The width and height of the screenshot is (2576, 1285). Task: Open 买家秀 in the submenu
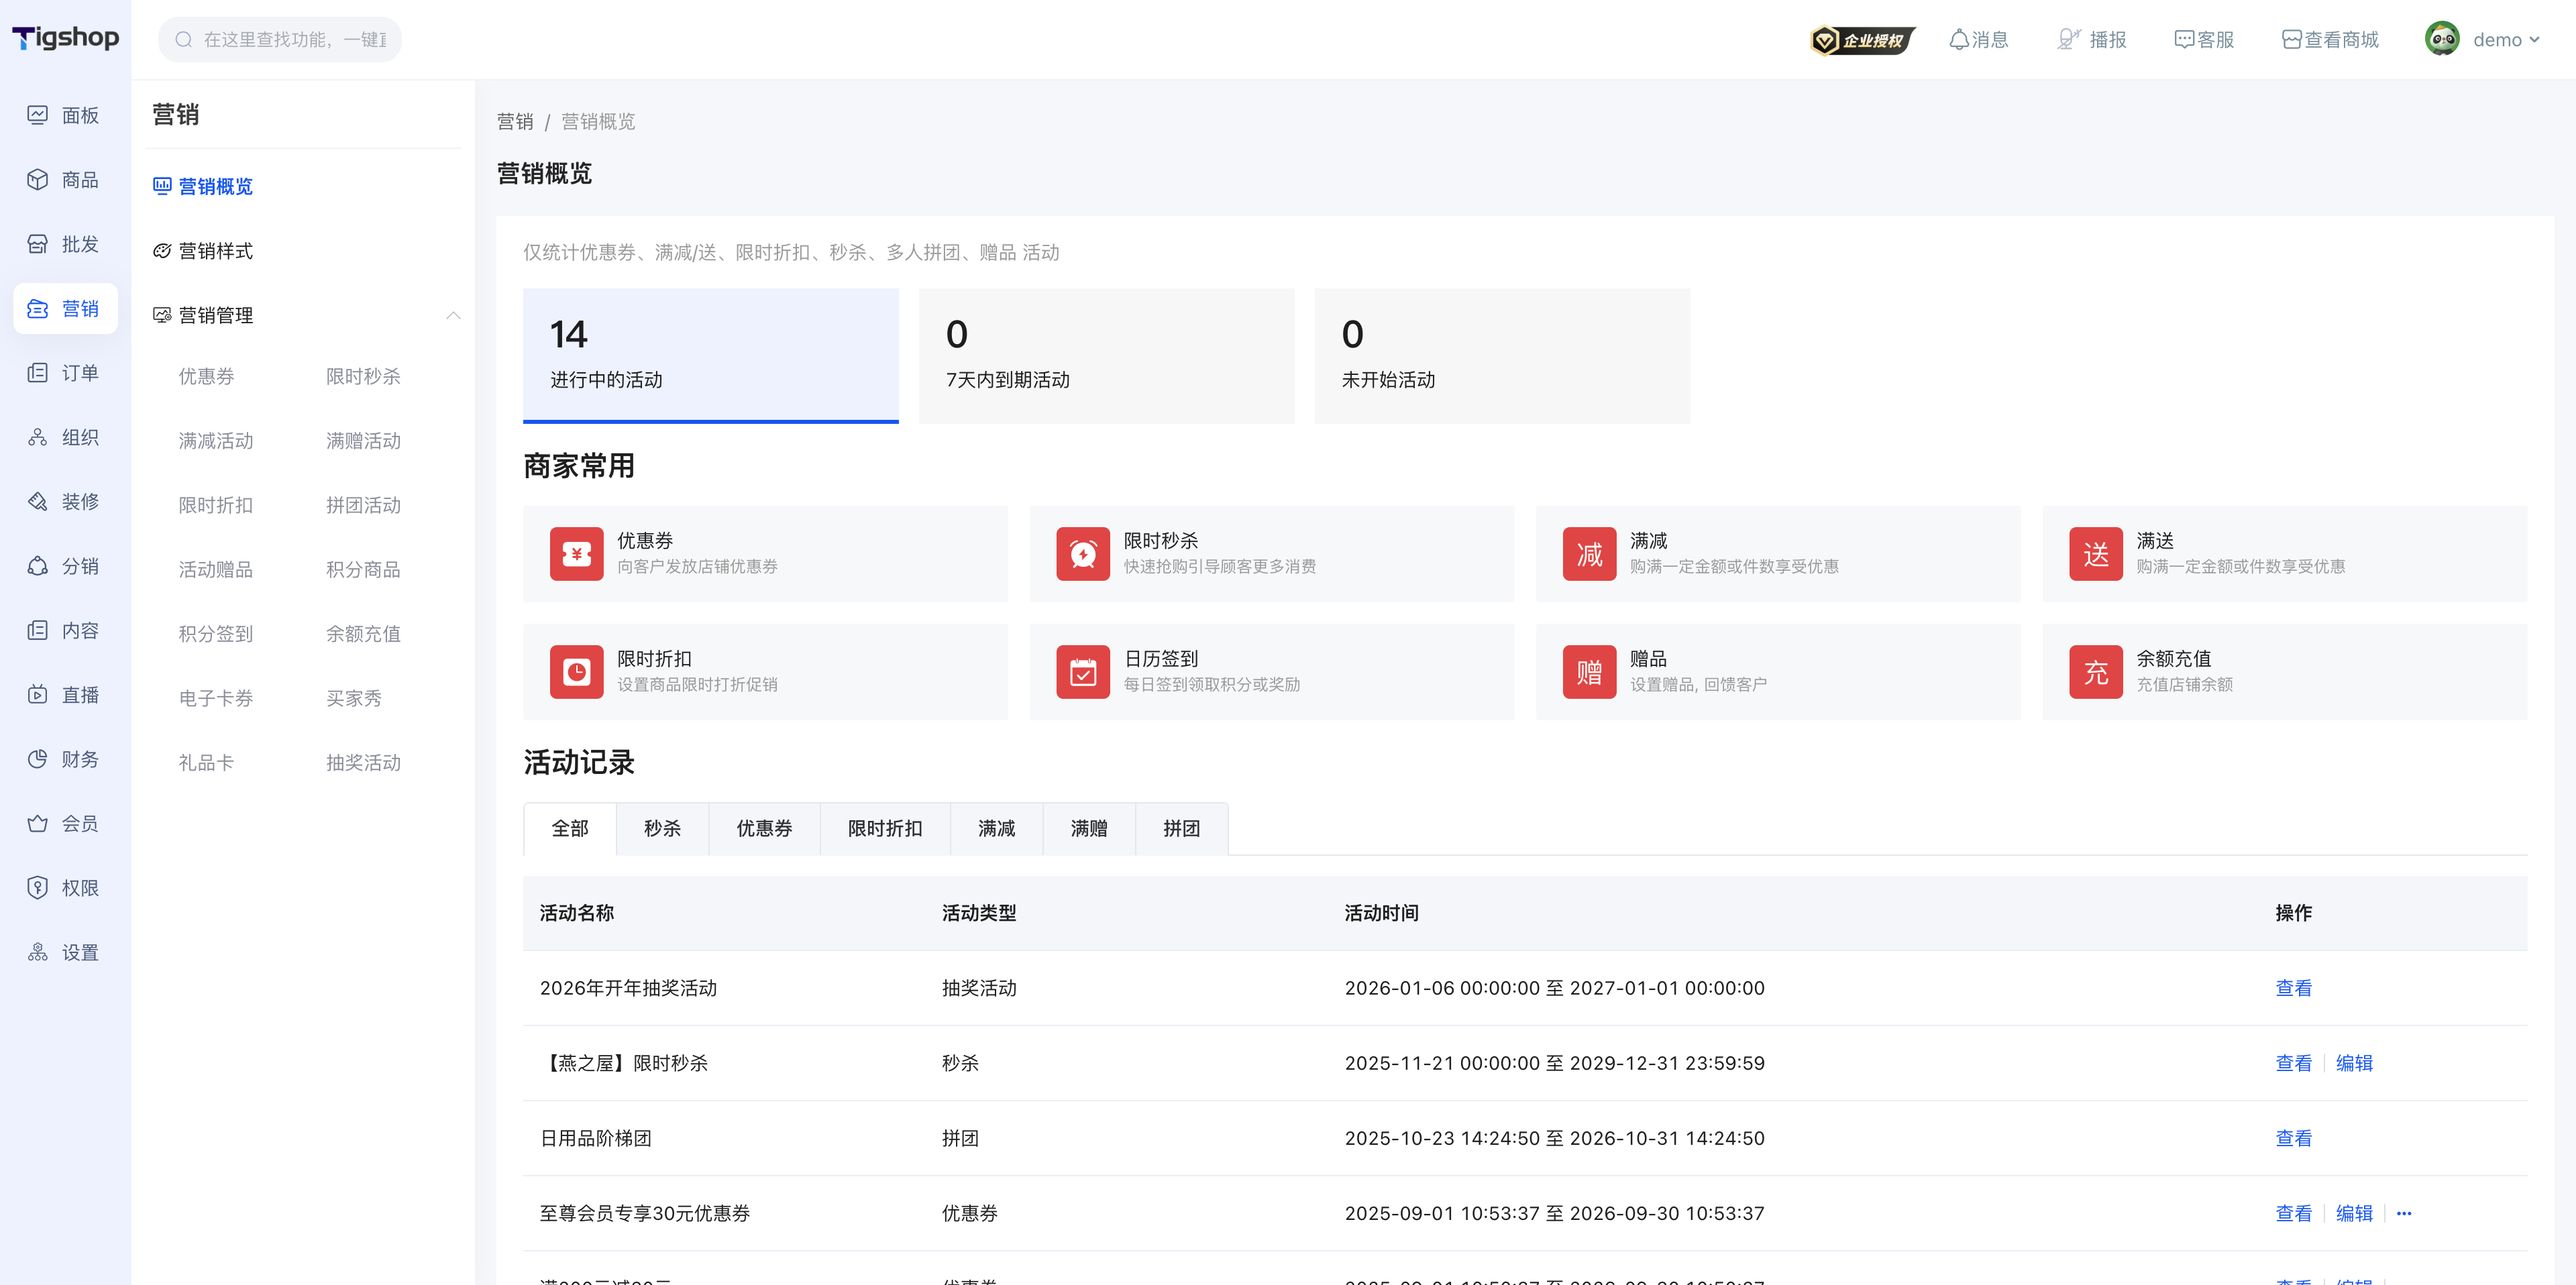[354, 699]
